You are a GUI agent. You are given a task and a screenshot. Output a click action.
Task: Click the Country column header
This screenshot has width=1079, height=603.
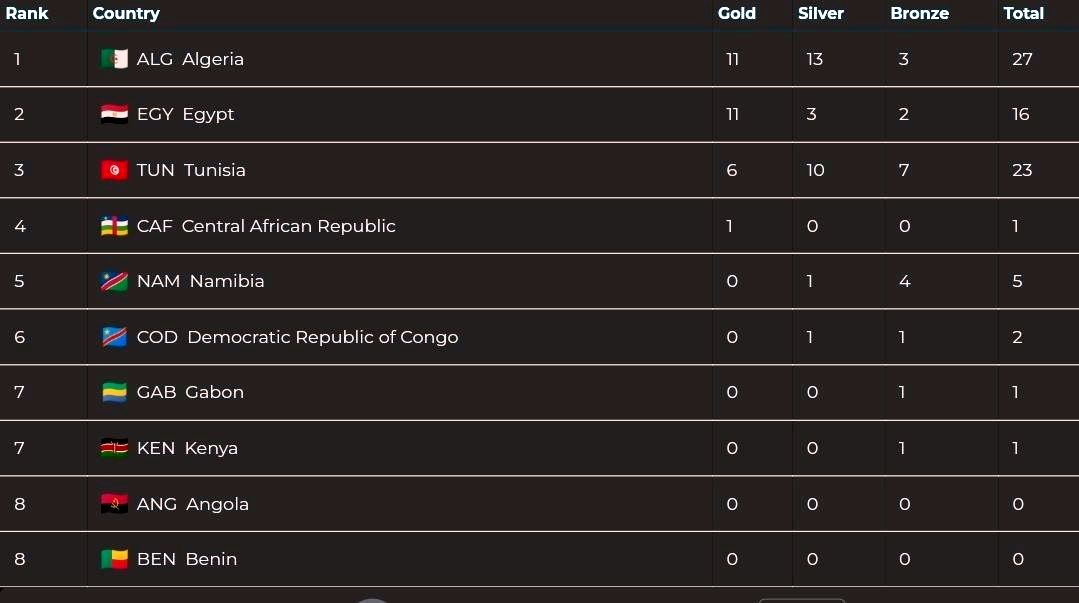(126, 13)
